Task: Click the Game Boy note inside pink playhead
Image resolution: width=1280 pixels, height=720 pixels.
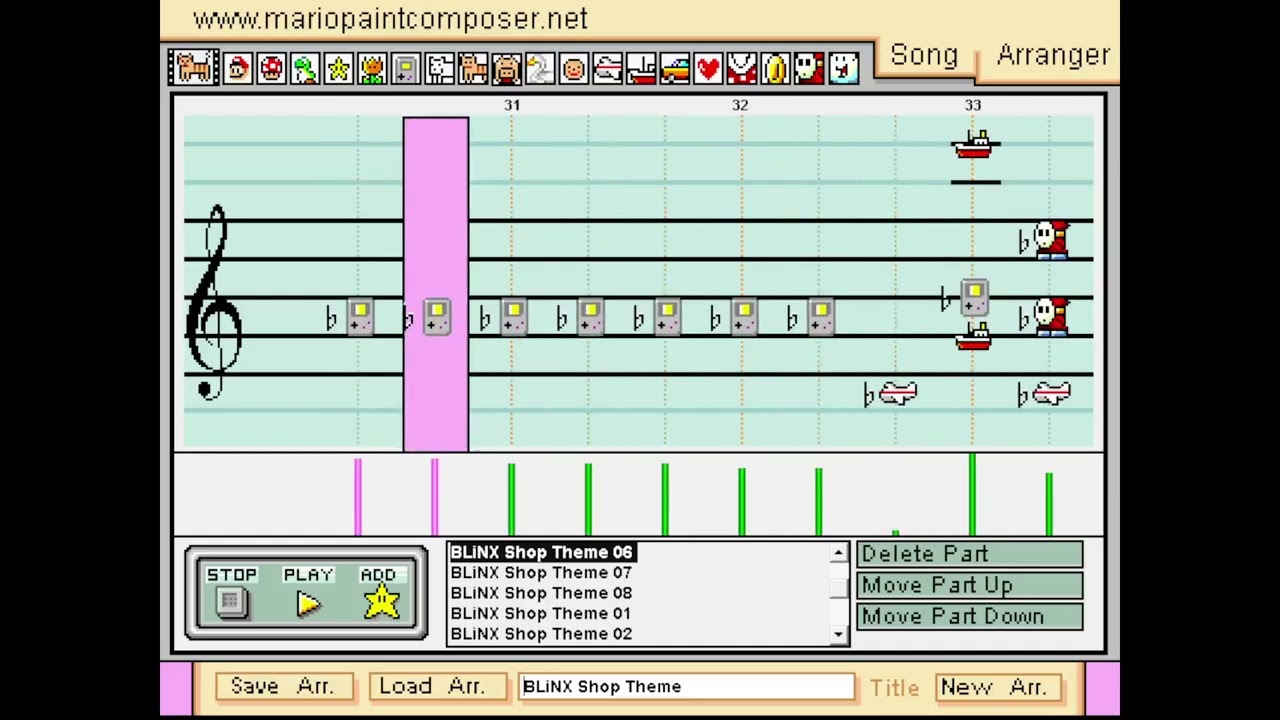Action: coord(437,317)
